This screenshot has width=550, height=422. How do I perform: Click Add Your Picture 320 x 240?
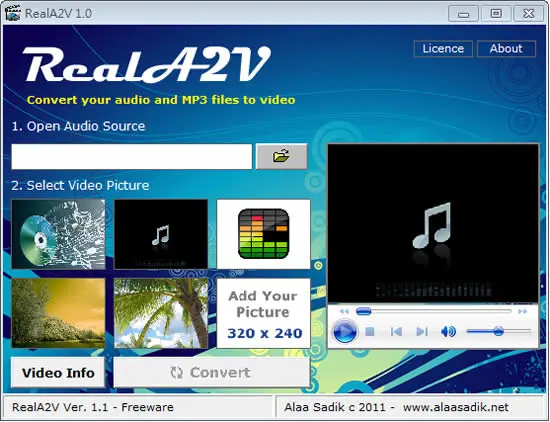(263, 313)
